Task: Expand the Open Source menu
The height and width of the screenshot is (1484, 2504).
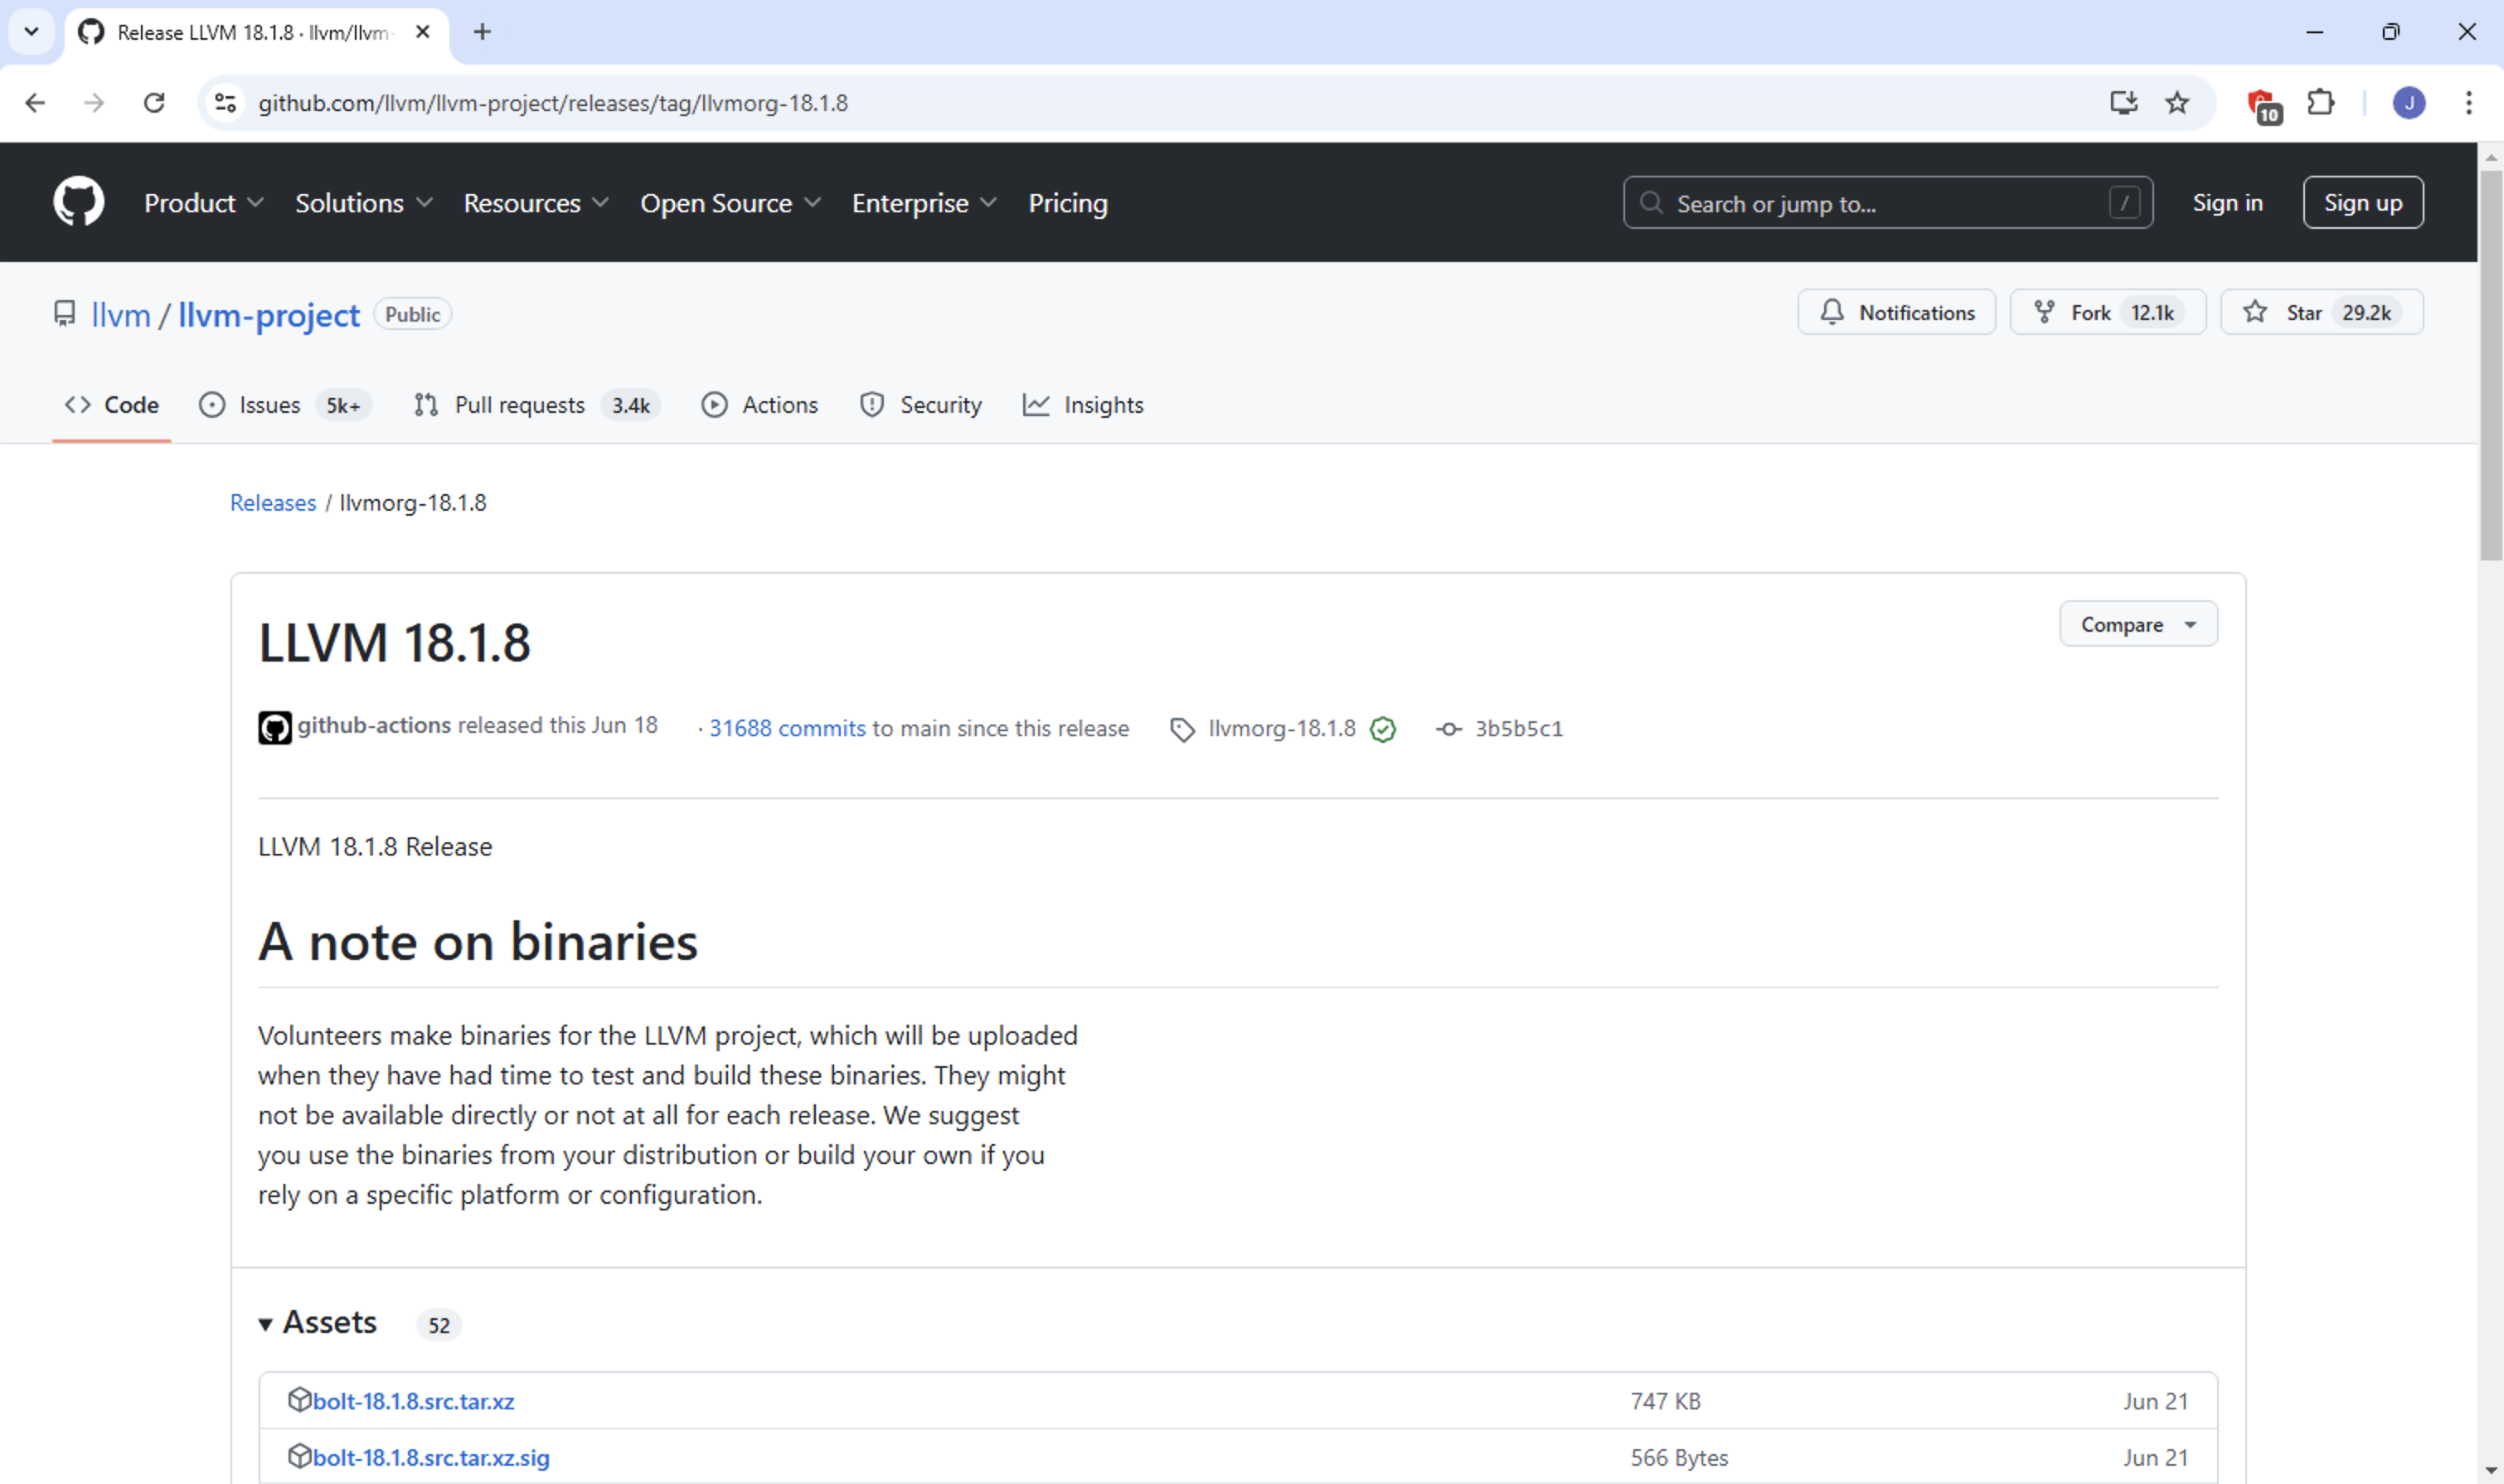Action: tap(730, 203)
